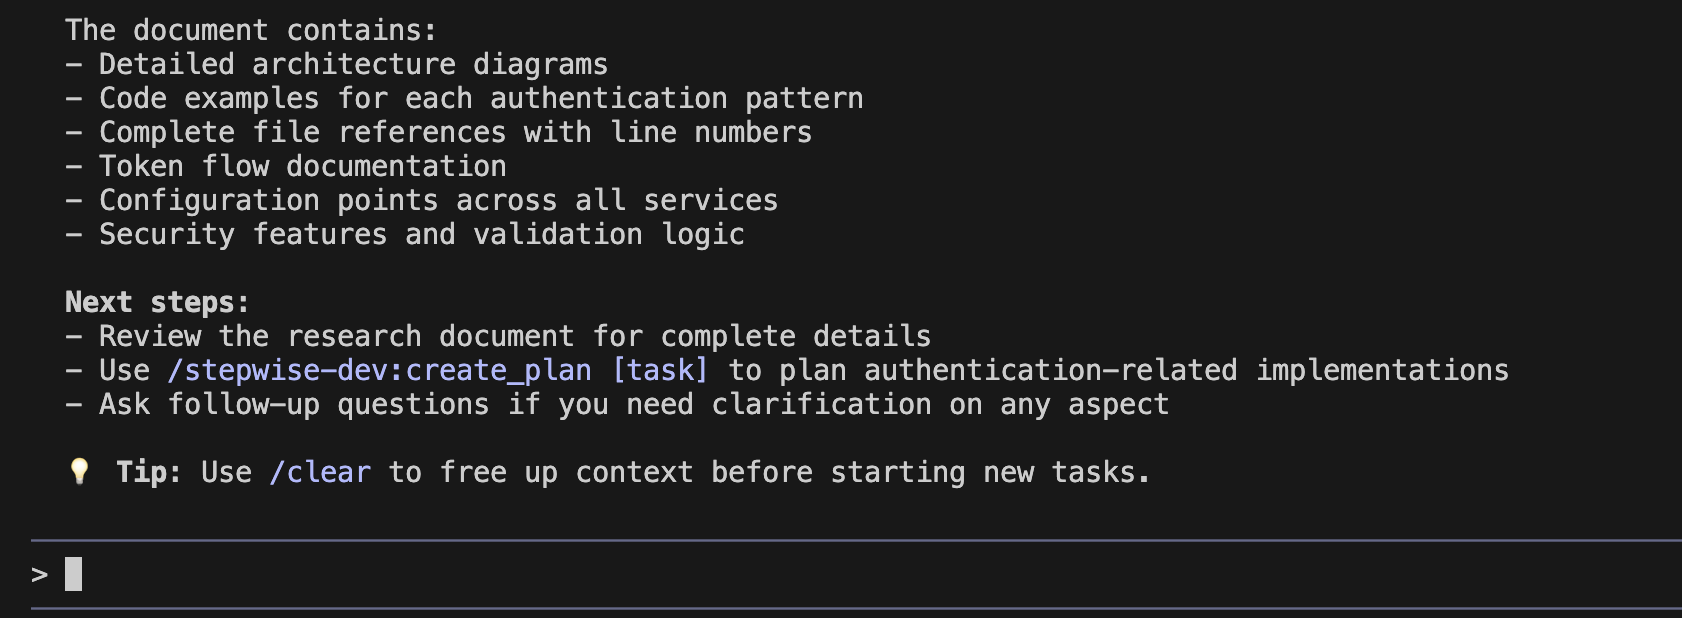Click the '>' prompt symbol
This screenshot has height=618, width=1682.
pos(39,574)
